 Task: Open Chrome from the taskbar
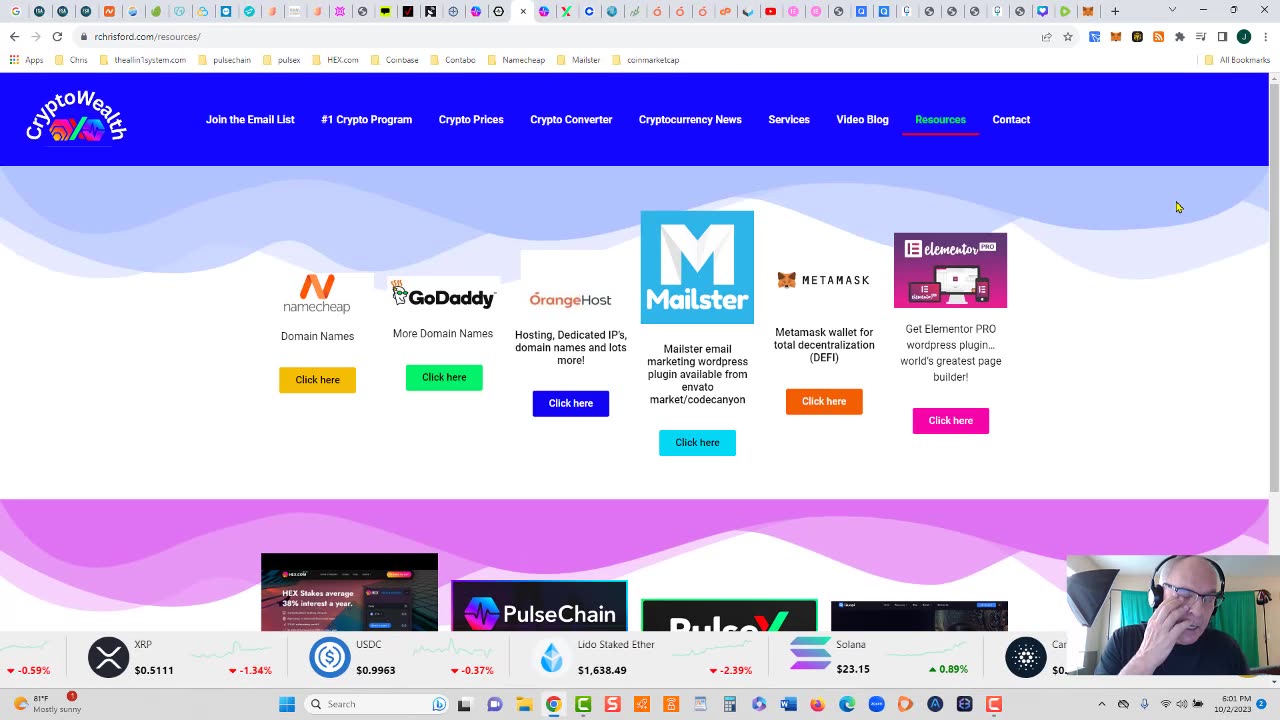pos(553,704)
